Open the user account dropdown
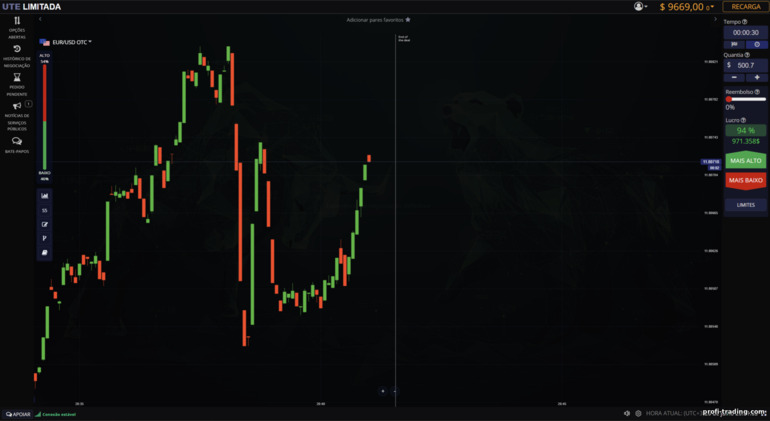Image resolution: width=770 pixels, height=421 pixels. tap(640, 6)
